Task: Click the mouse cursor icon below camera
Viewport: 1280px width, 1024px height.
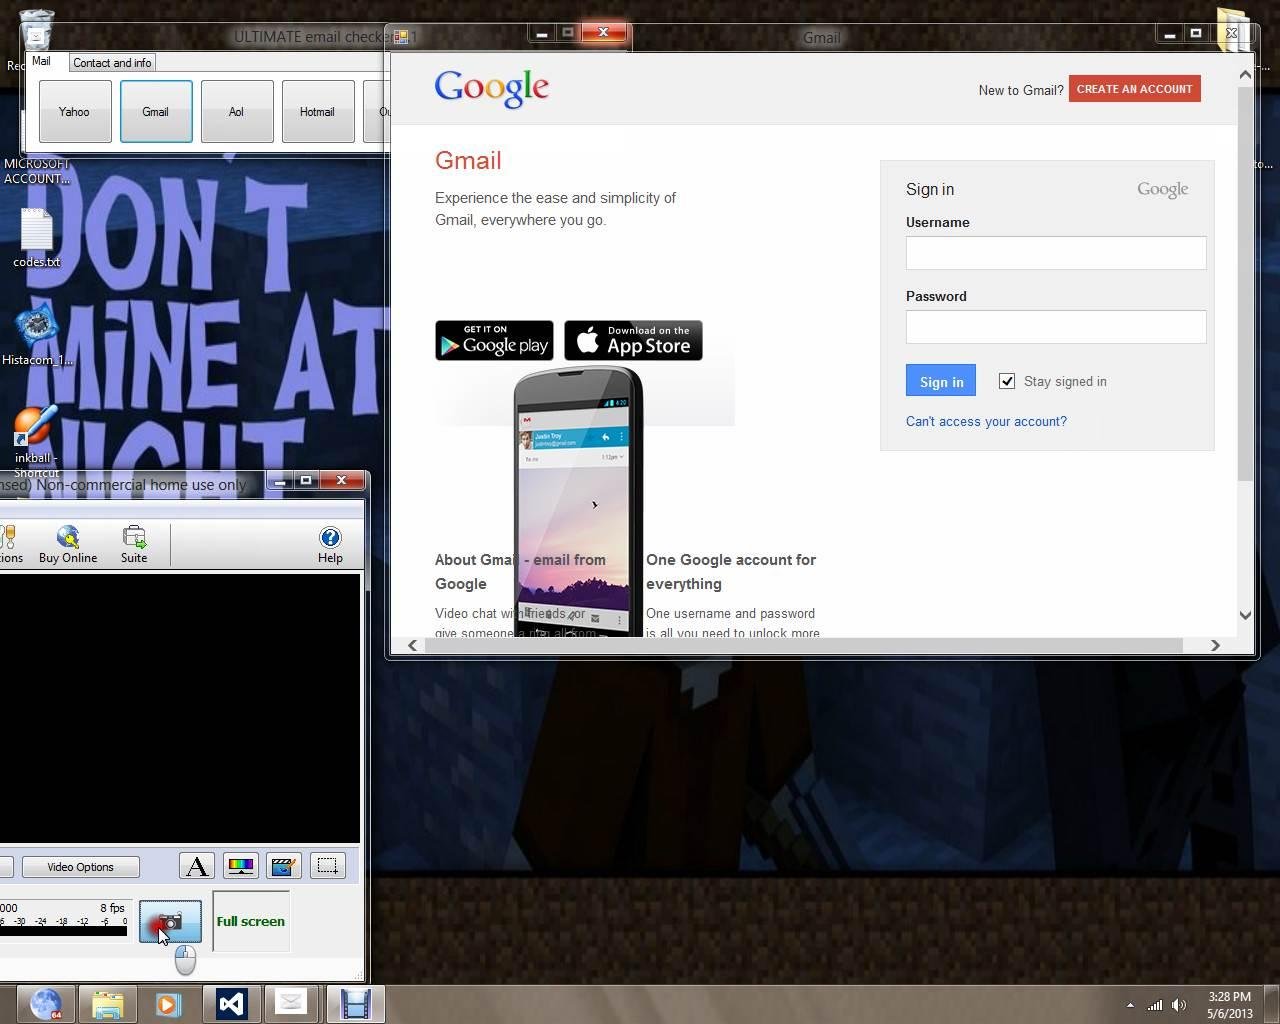Action: 185,960
